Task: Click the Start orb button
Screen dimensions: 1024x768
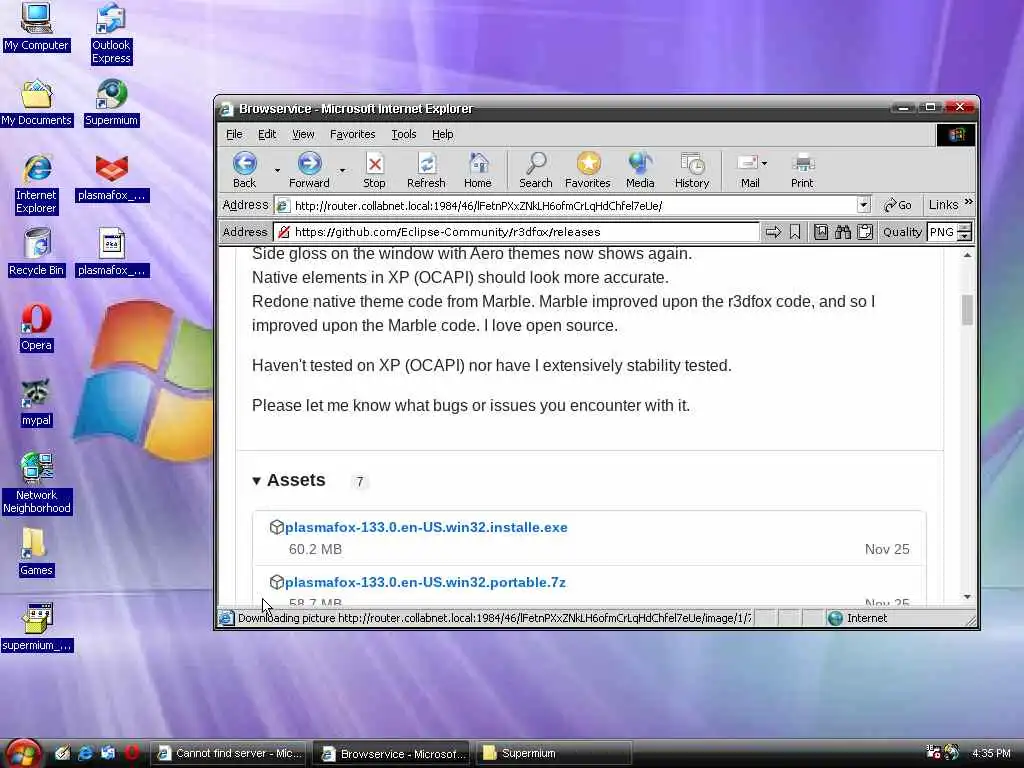Action: point(24,753)
